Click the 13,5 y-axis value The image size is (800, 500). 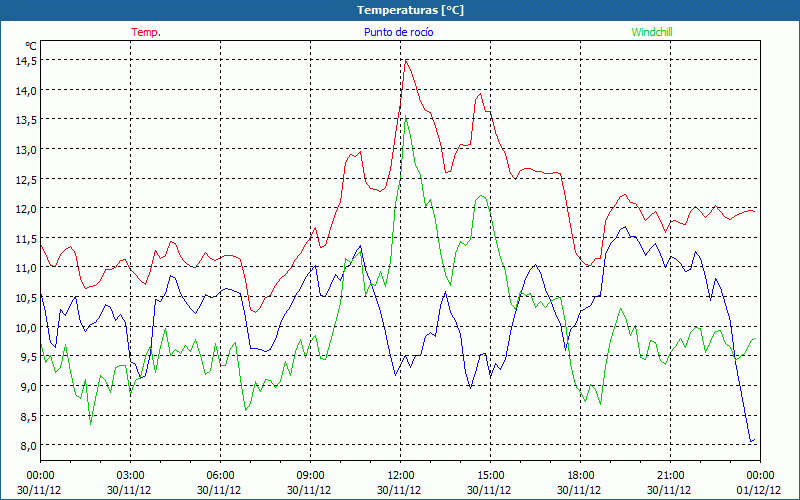(27, 120)
